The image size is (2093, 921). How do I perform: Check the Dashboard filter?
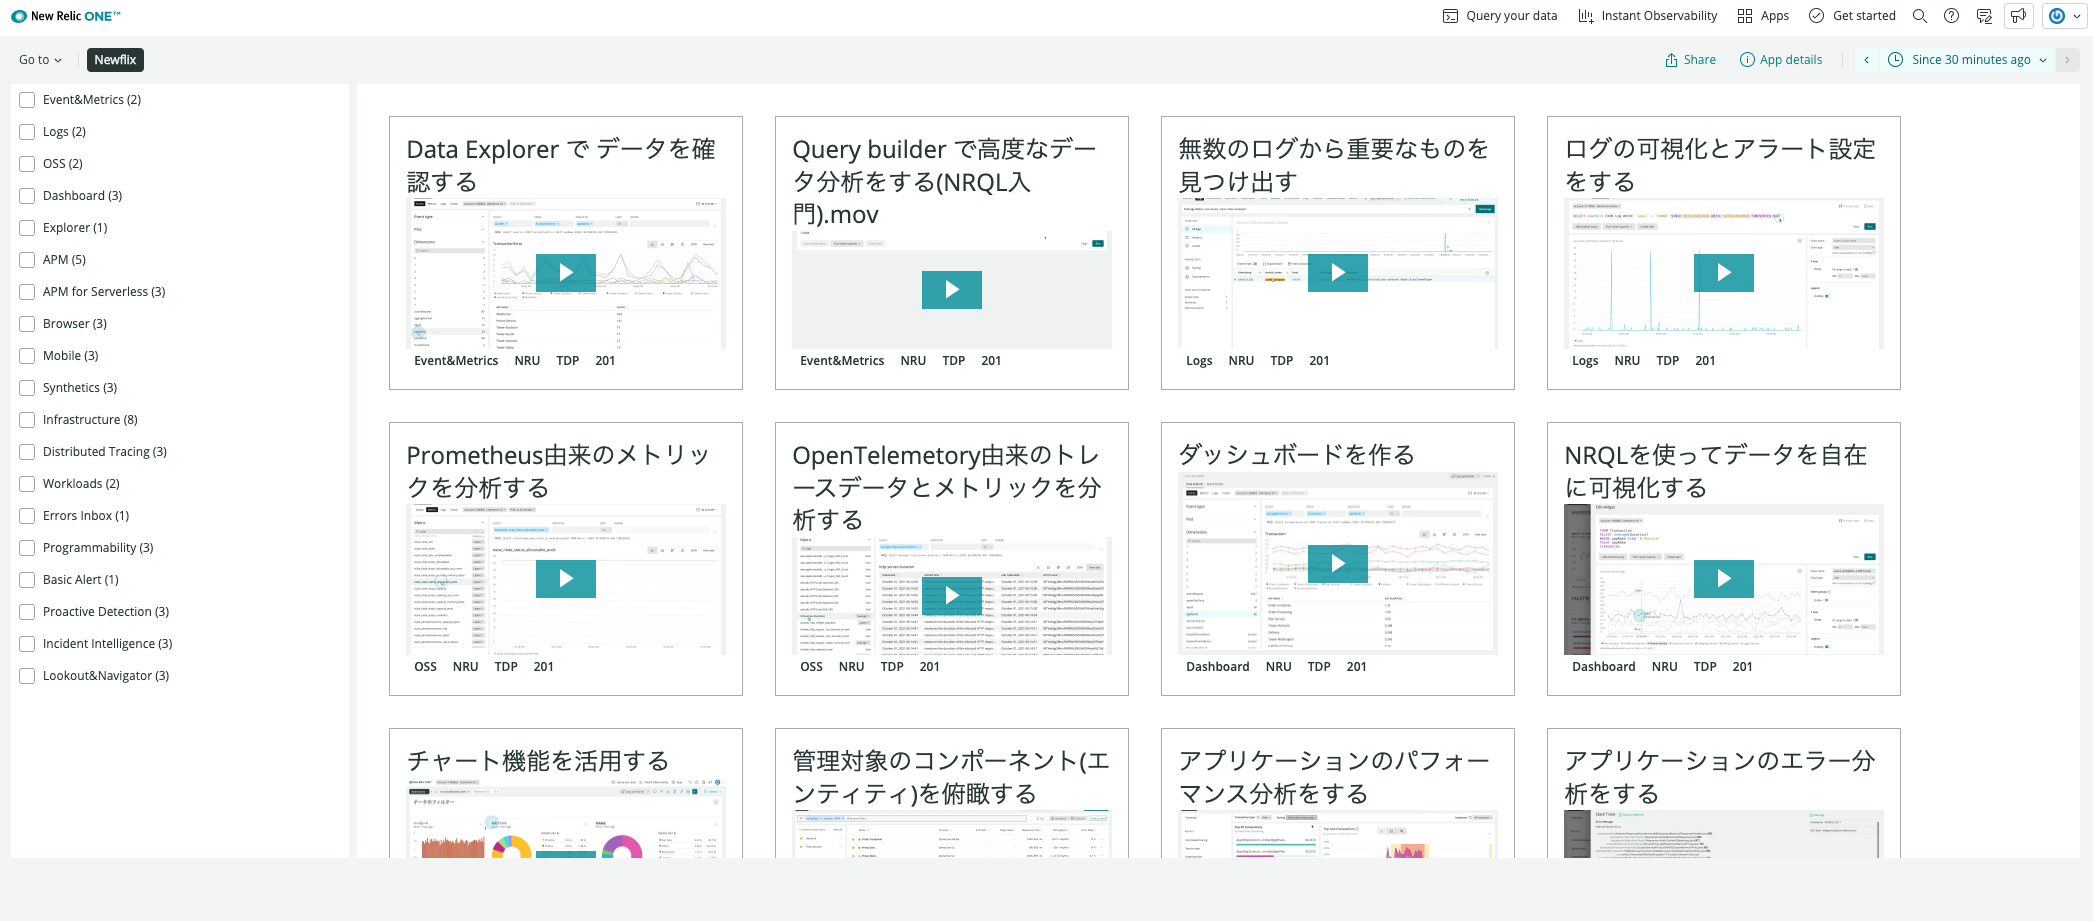click(x=27, y=196)
